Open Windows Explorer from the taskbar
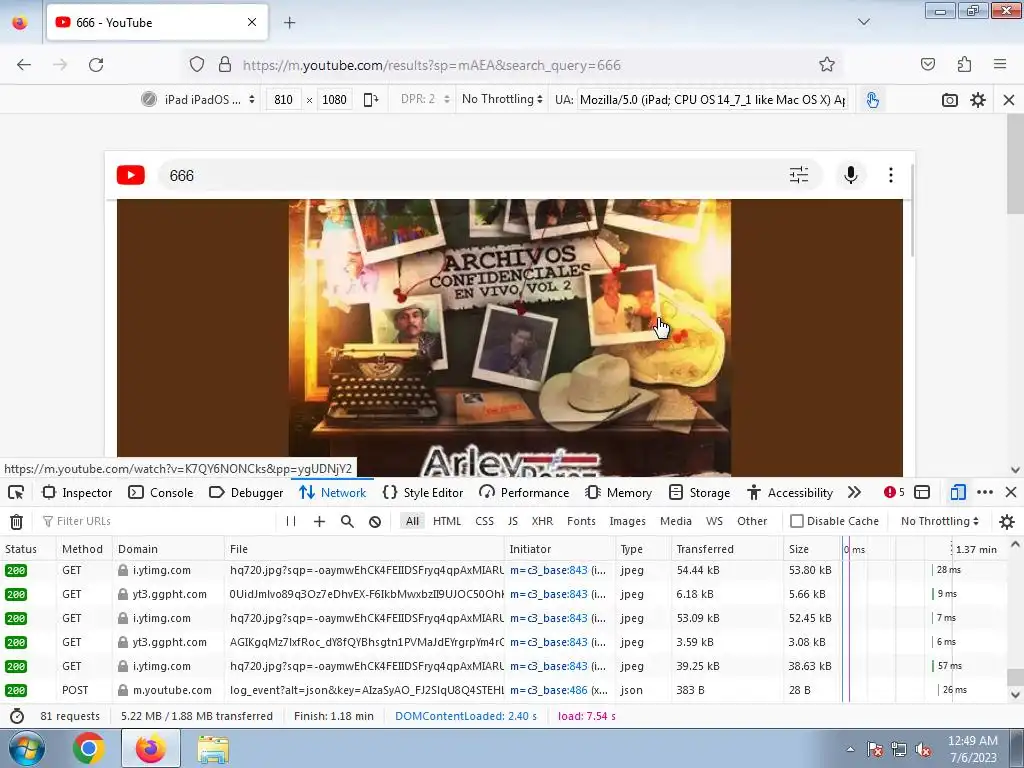The height and width of the screenshot is (768, 1024). [213, 748]
